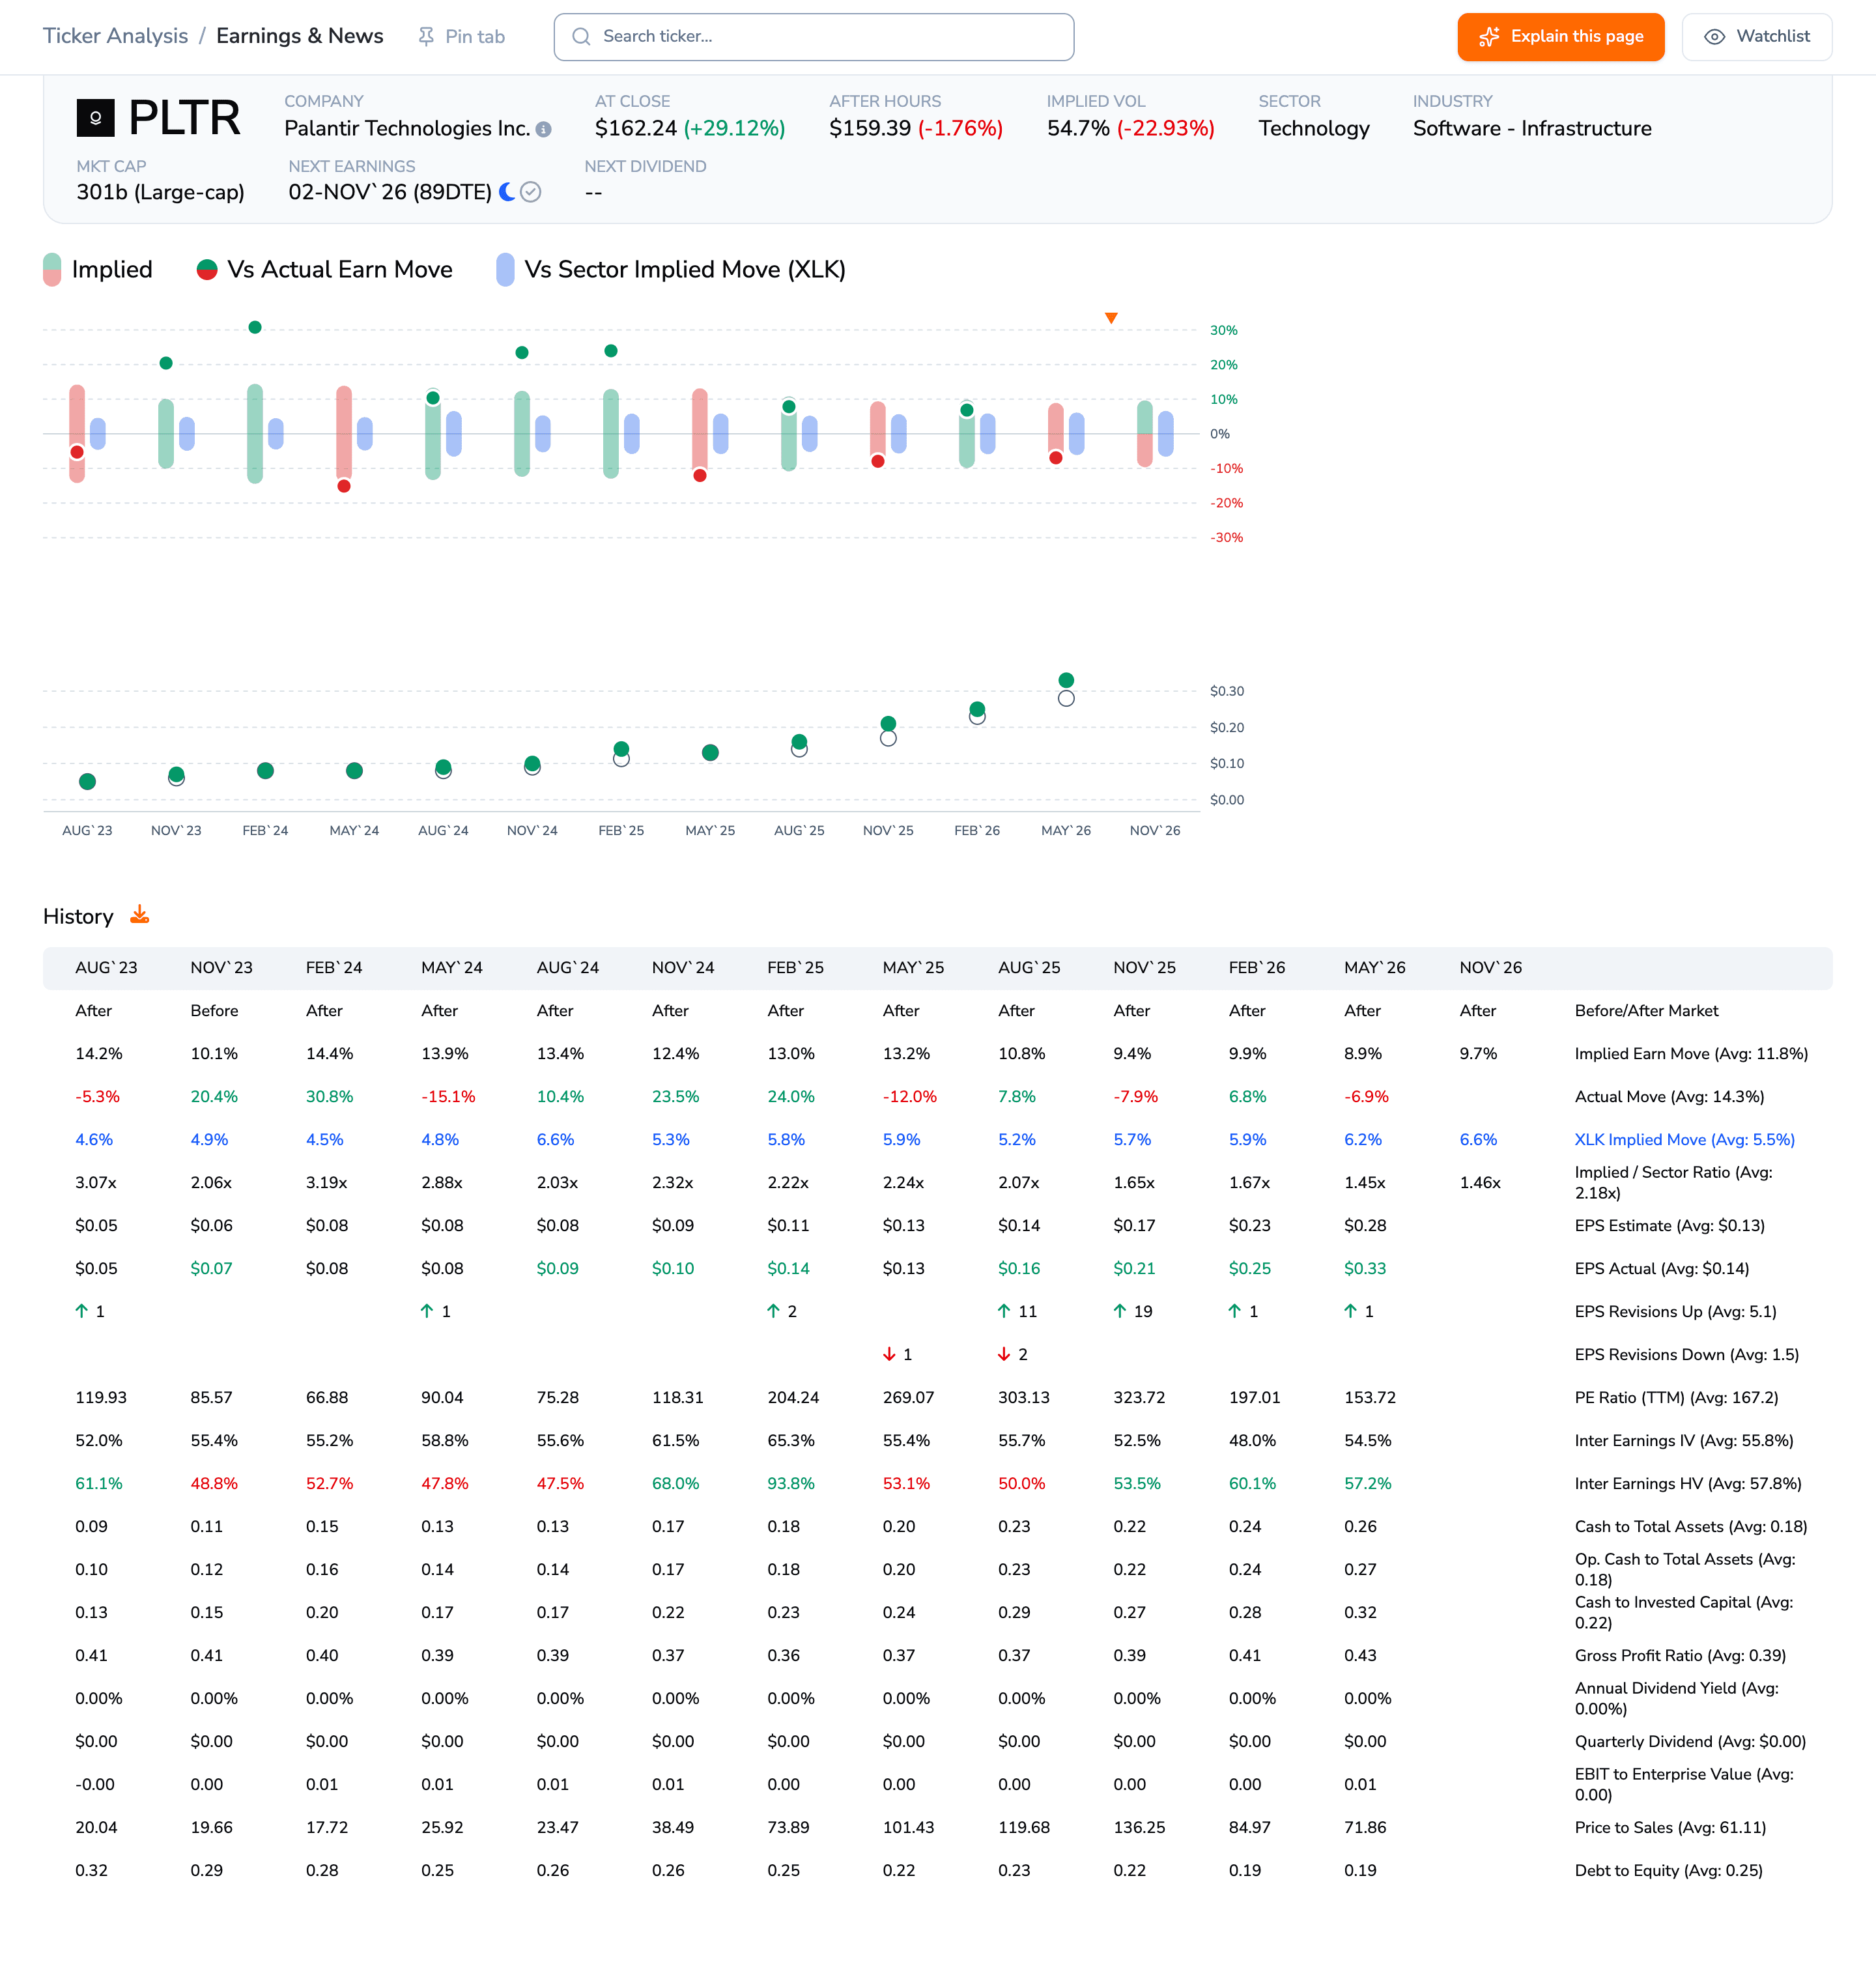1876x1975 pixels.
Task: Click the 65.3% inter earnings IV value
Action: (790, 1440)
